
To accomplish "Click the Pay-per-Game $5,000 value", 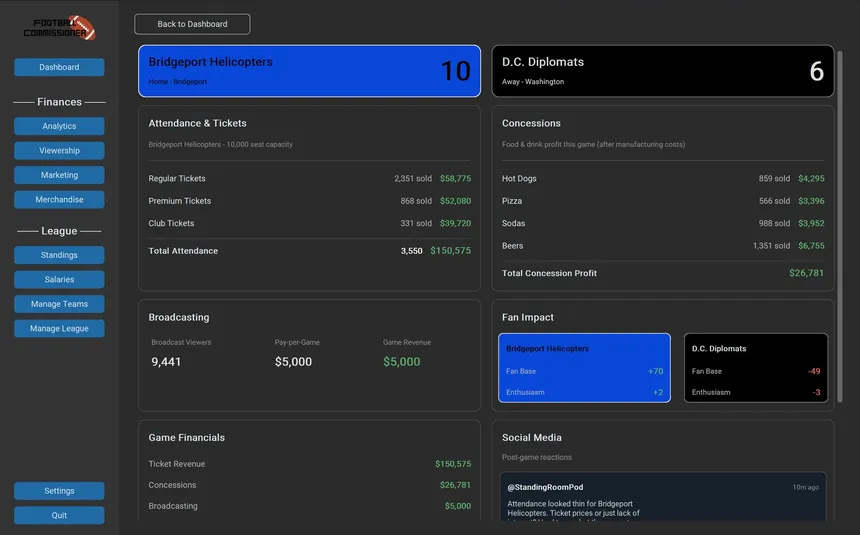I will 293,362.
